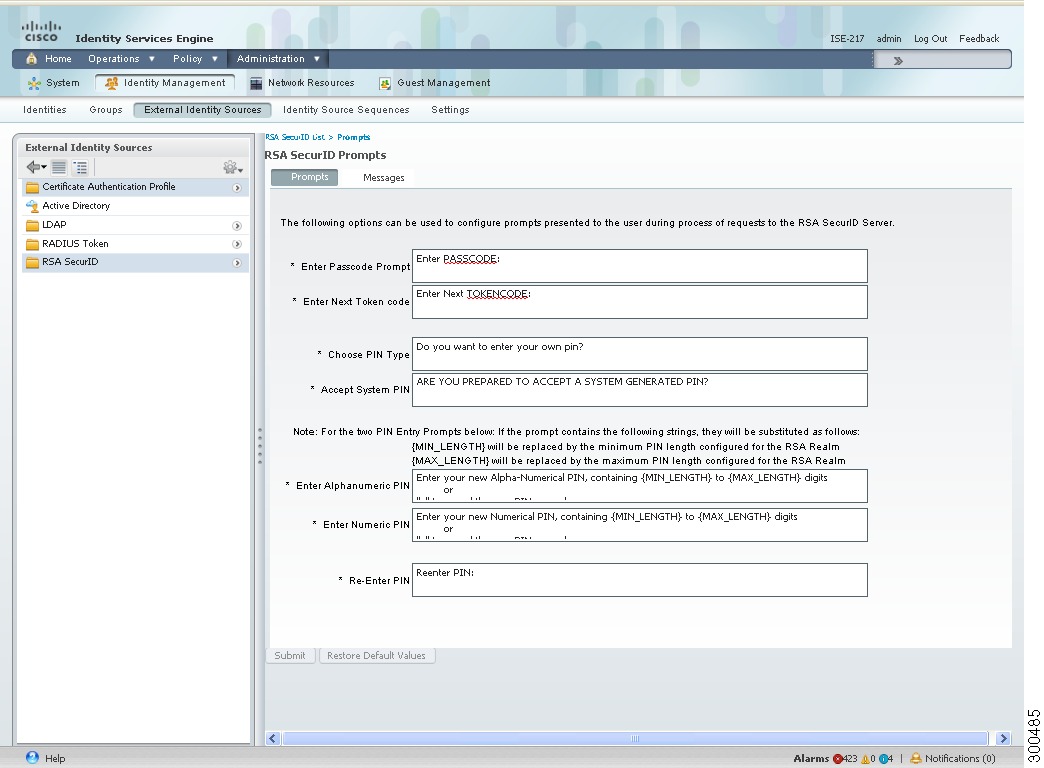The height and width of the screenshot is (768, 1044).
Task: Open Notifications (0) in the status bar
Action: (x=952, y=758)
